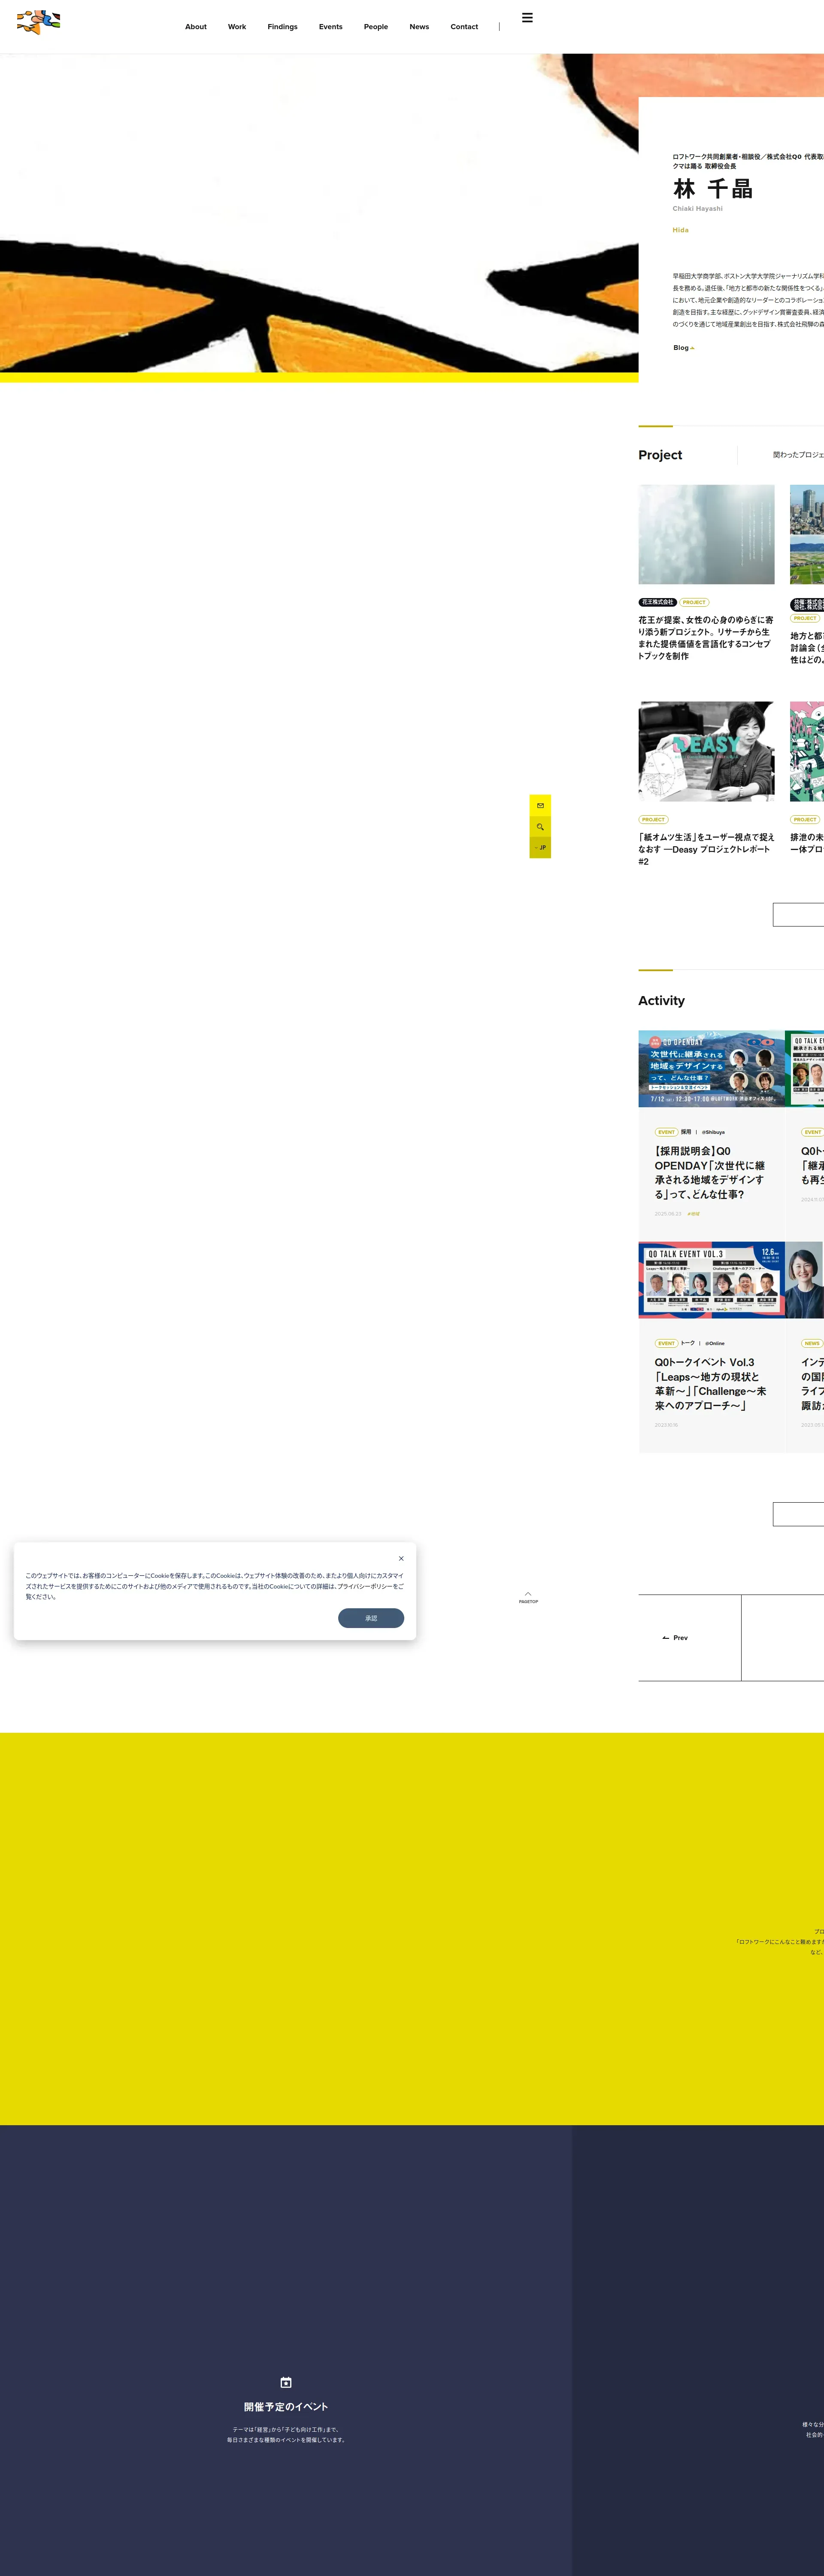This screenshot has width=824, height=2576.
Task: Open the hamburger menu icon
Action: pyautogui.click(x=527, y=18)
